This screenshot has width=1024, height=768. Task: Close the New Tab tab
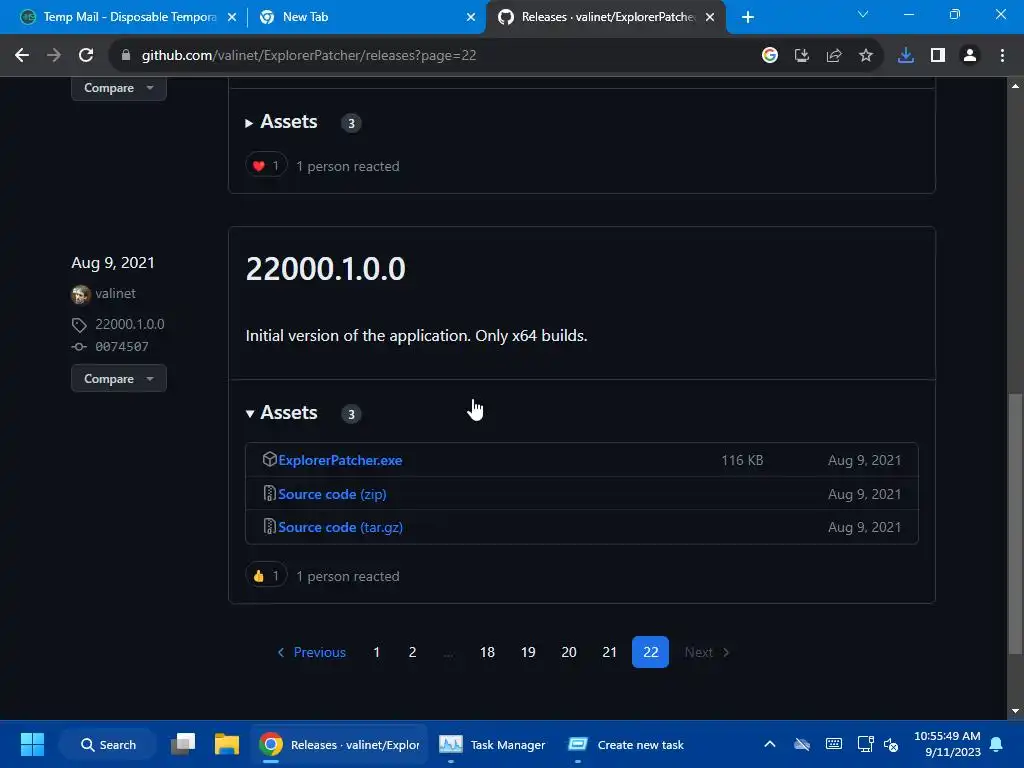click(x=471, y=17)
